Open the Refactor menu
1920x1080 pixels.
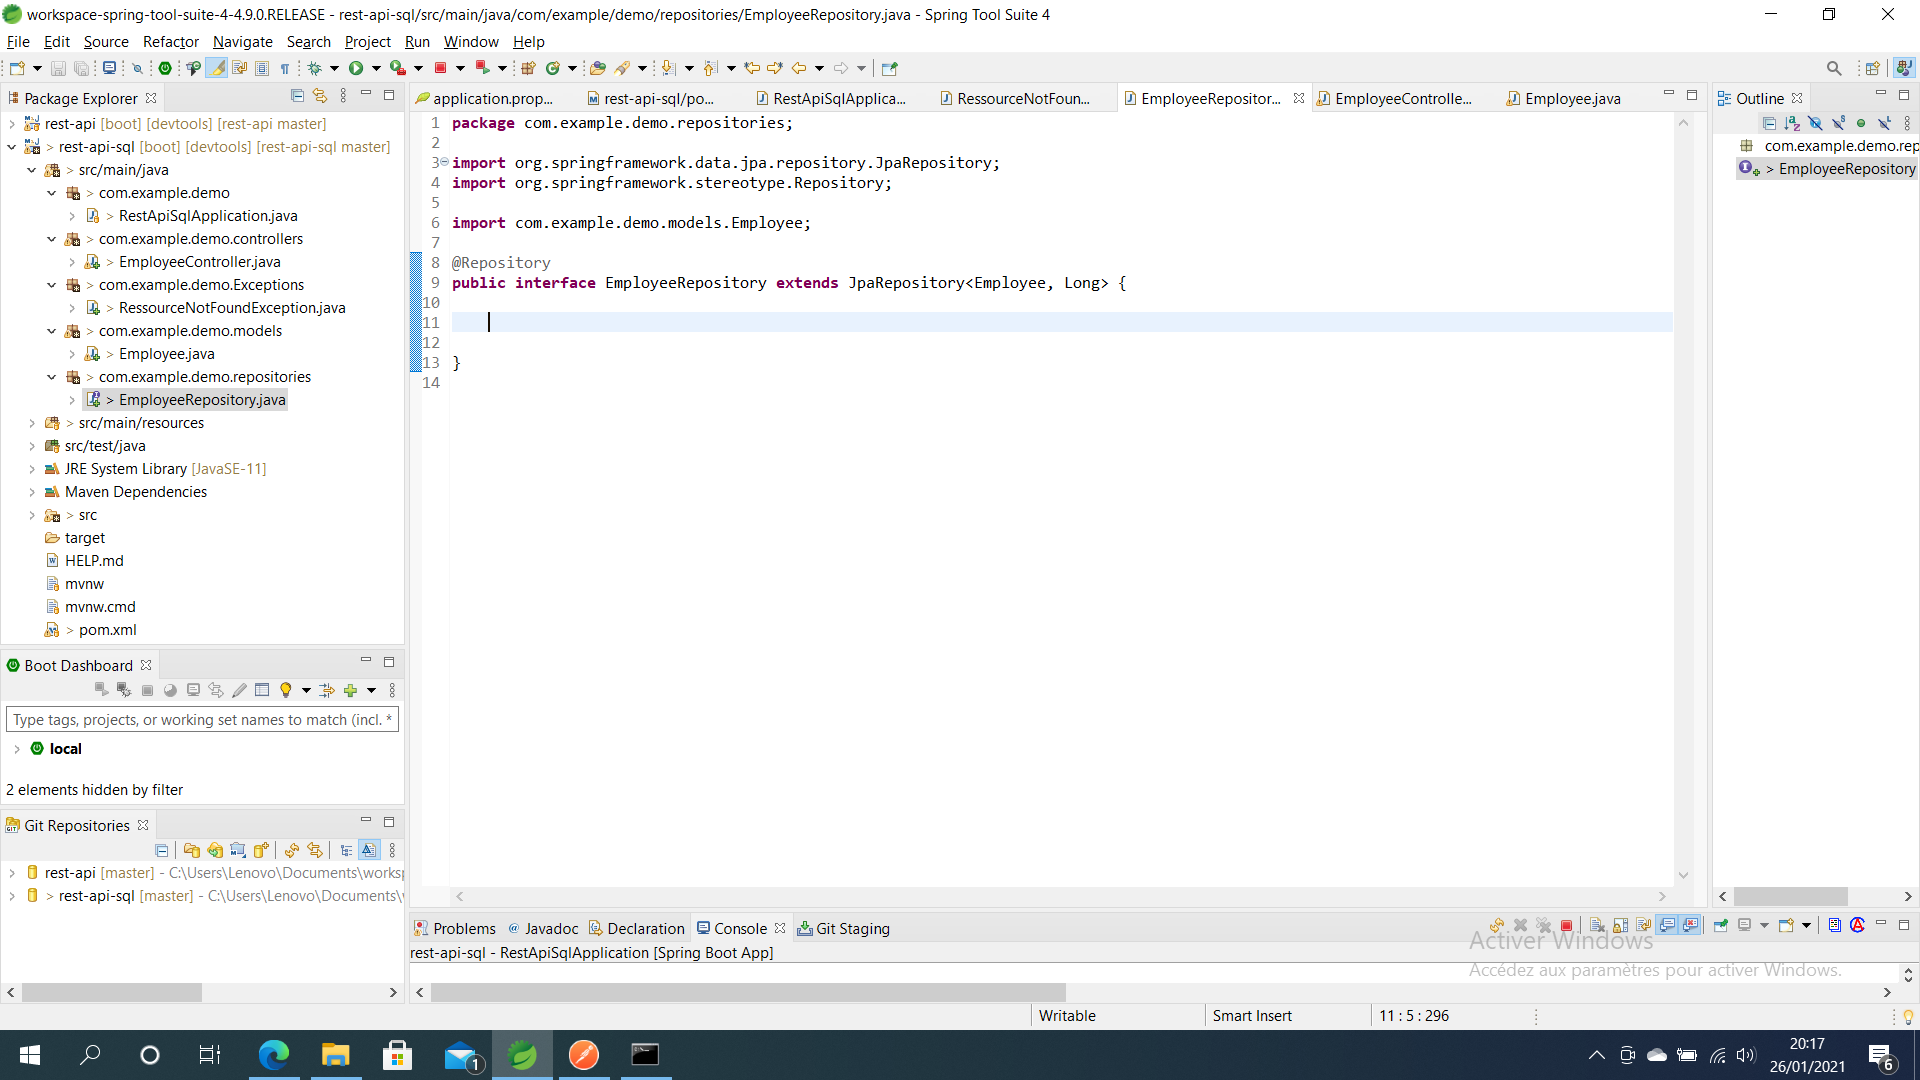[171, 41]
